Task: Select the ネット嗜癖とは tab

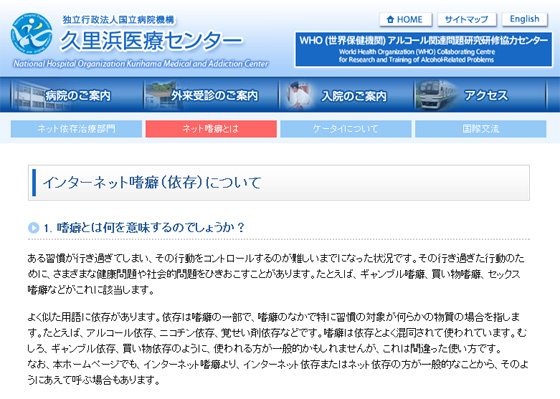Action: [211, 129]
